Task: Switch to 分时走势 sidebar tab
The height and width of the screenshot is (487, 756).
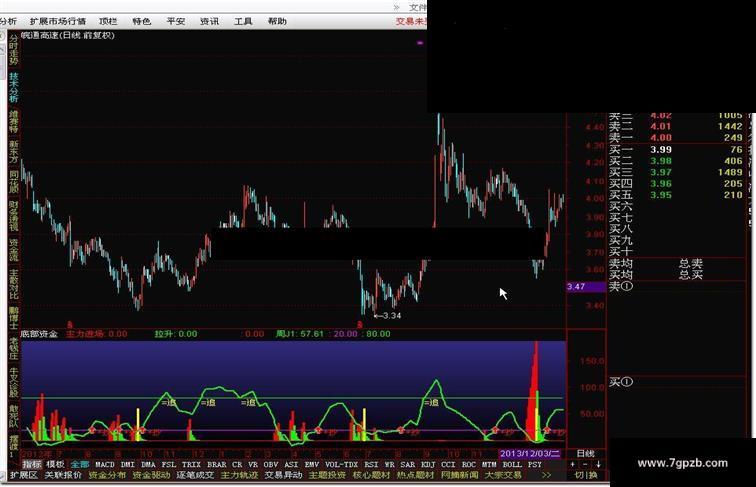Action: pos(14,50)
